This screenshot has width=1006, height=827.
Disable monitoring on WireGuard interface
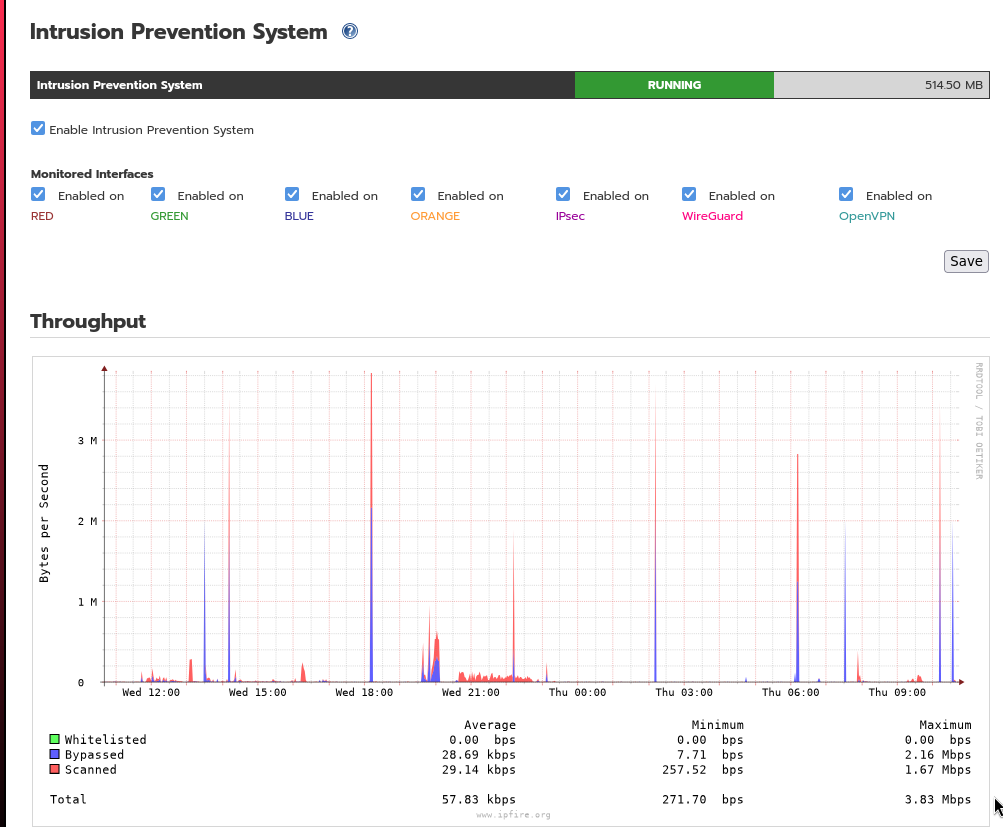pyautogui.click(x=688, y=194)
